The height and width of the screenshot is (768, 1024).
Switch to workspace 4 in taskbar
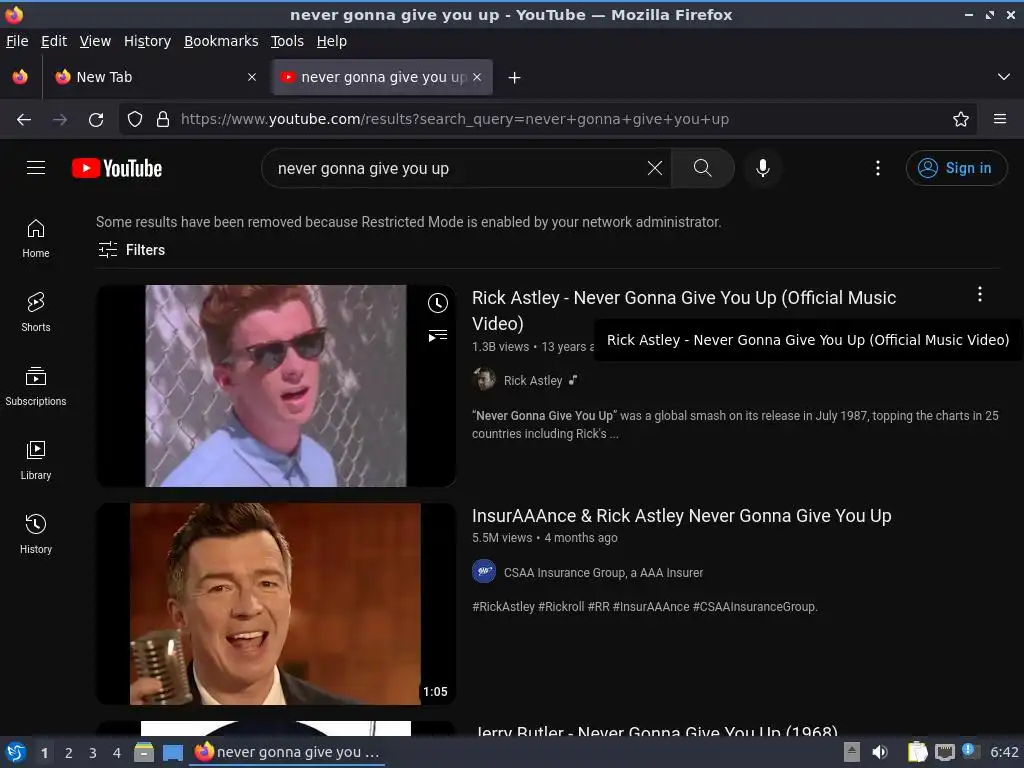pyautogui.click(x=117, y=753)
